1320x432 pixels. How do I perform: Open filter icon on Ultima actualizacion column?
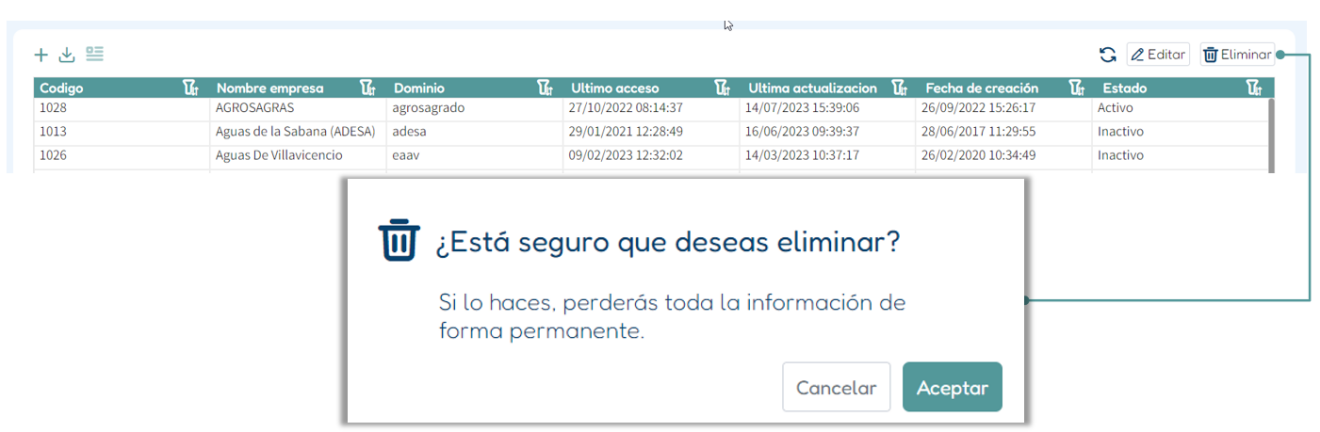(900, 88)
